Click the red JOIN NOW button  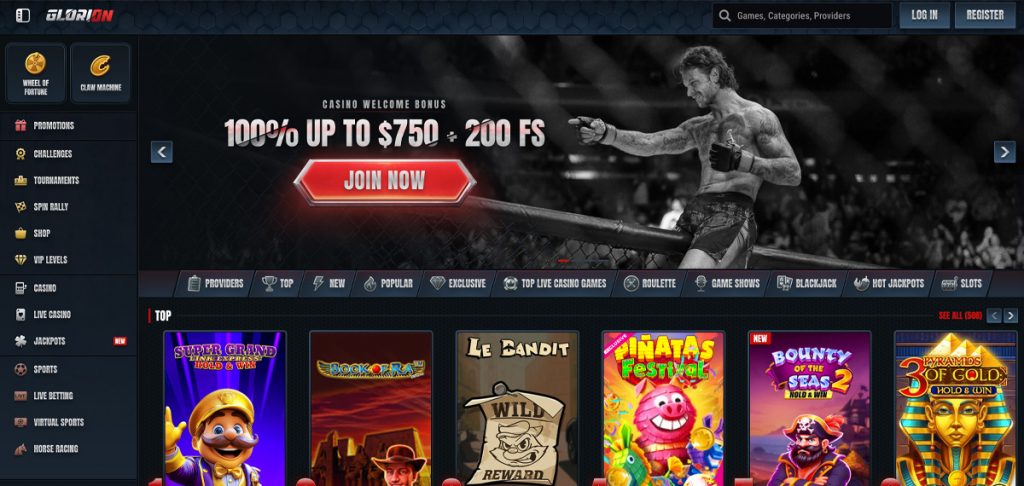point(385,181)
